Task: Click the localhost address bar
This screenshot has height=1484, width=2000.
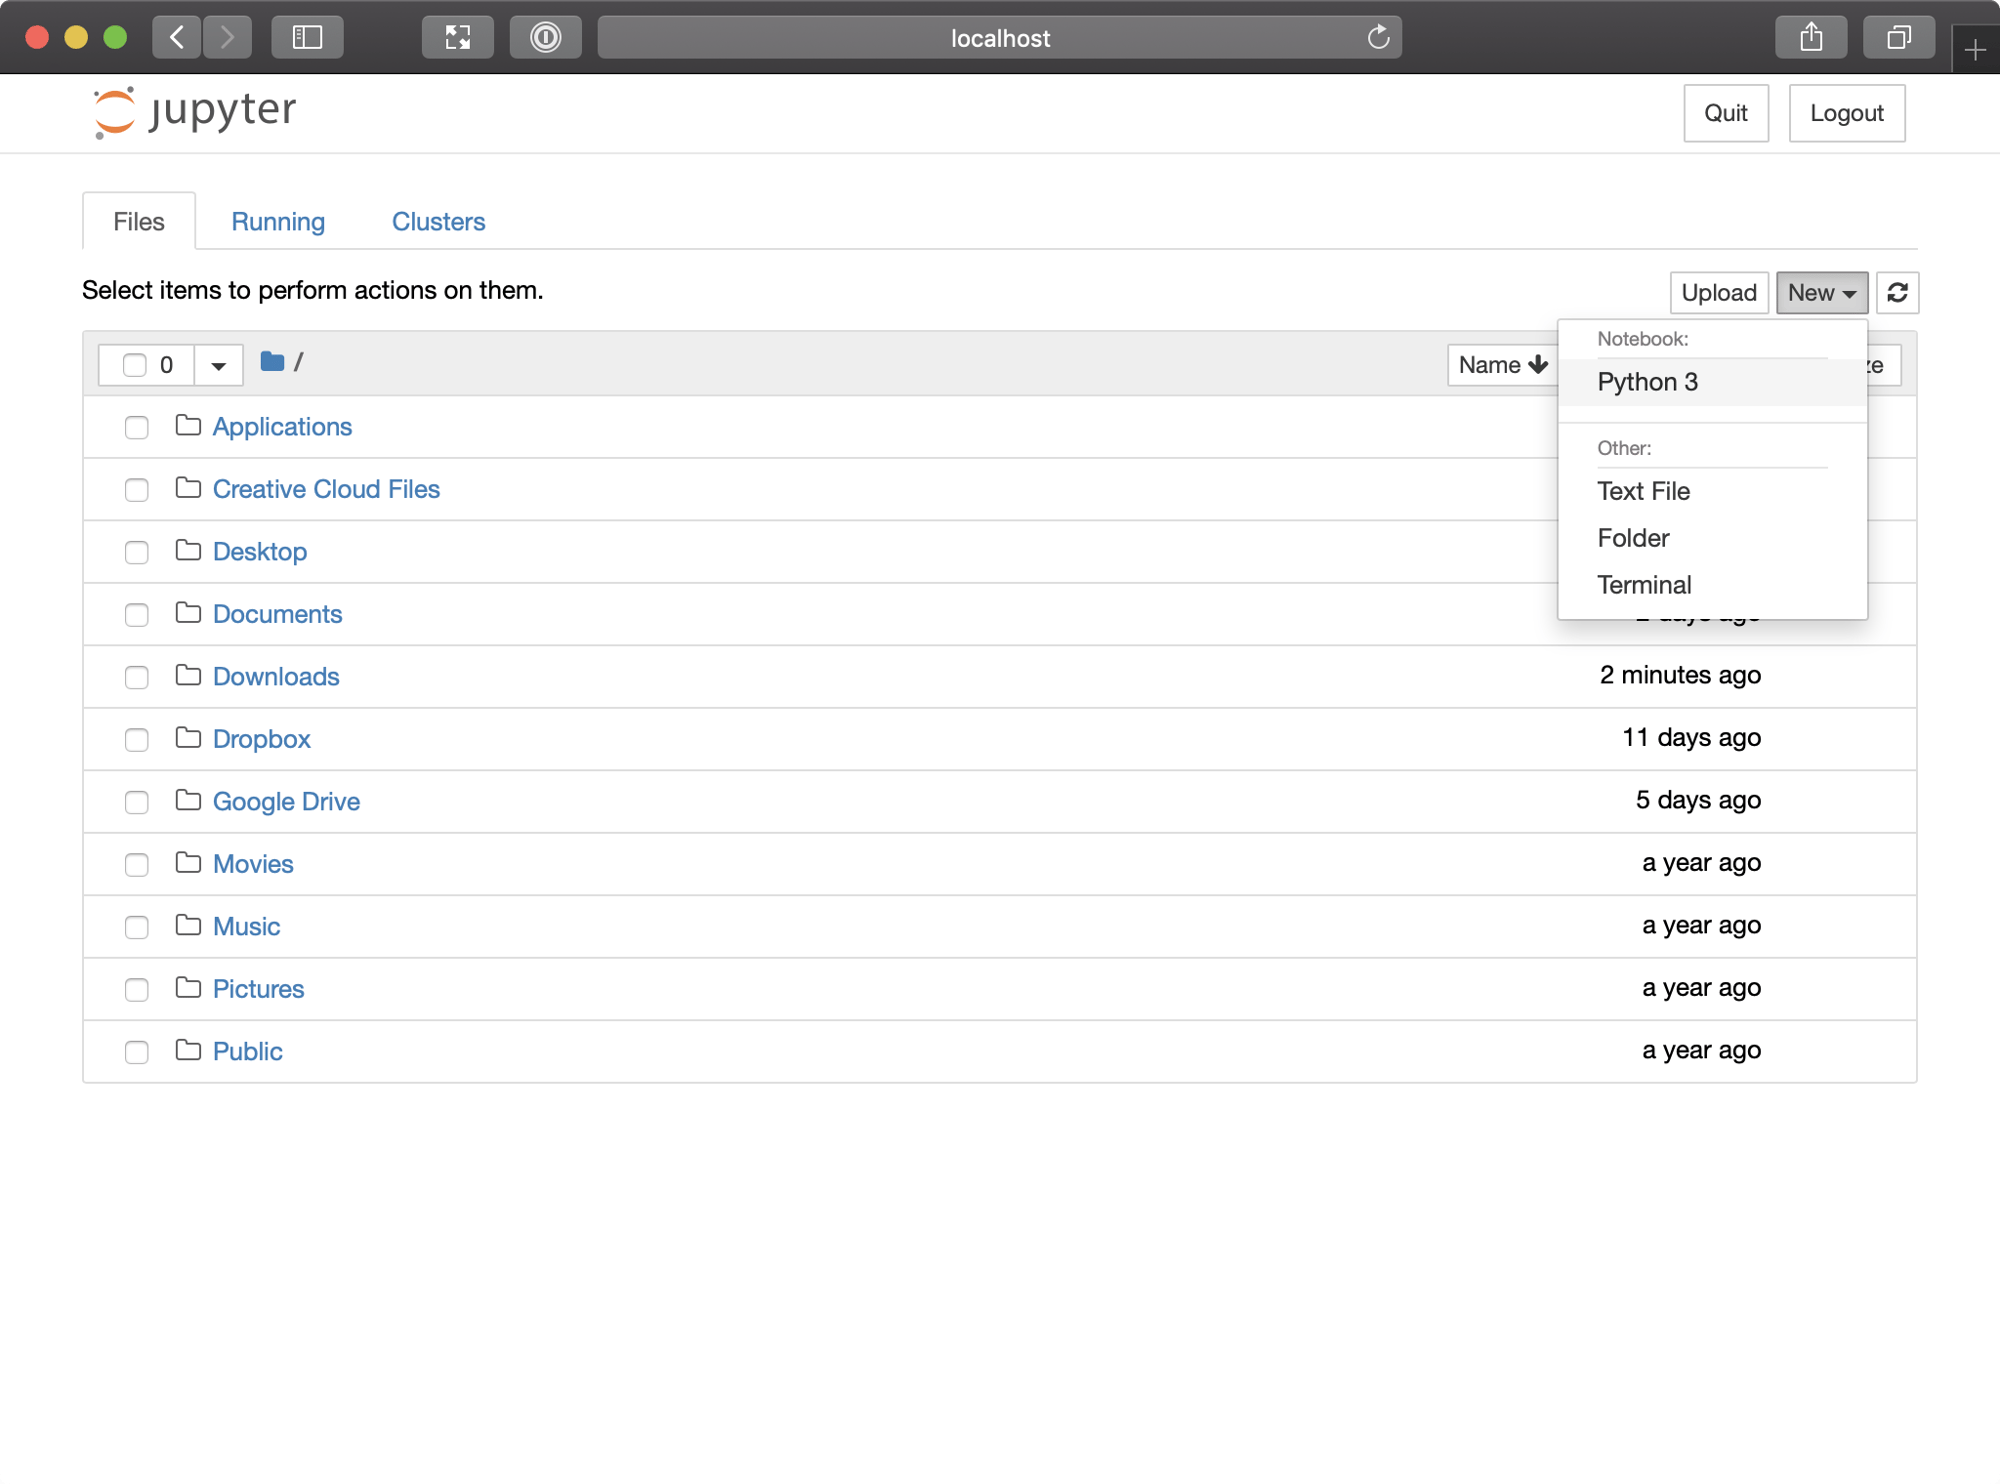Action: [x=999, y=37]
